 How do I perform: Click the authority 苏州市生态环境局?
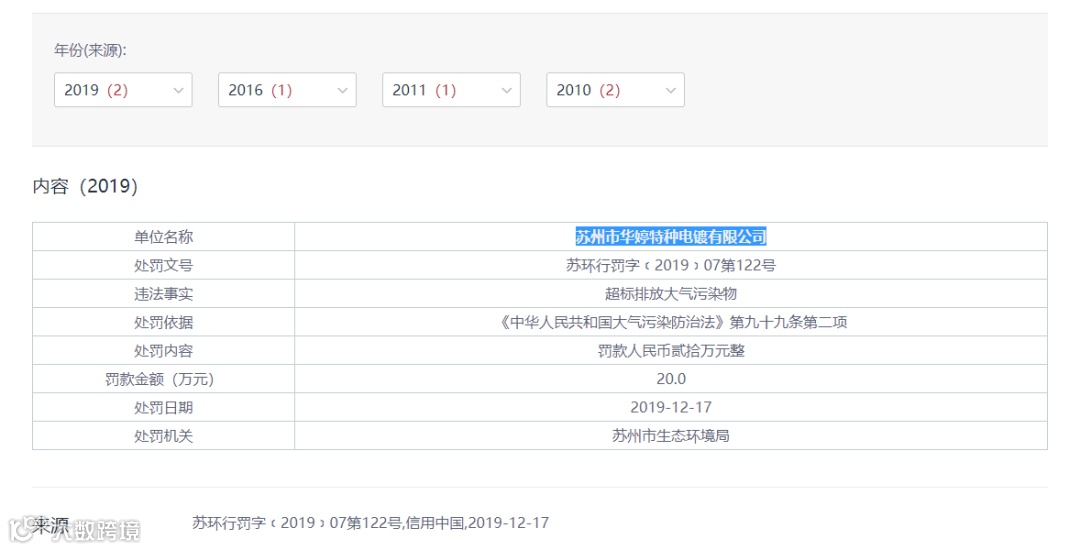pyautogui.click(x=671, y=436)
